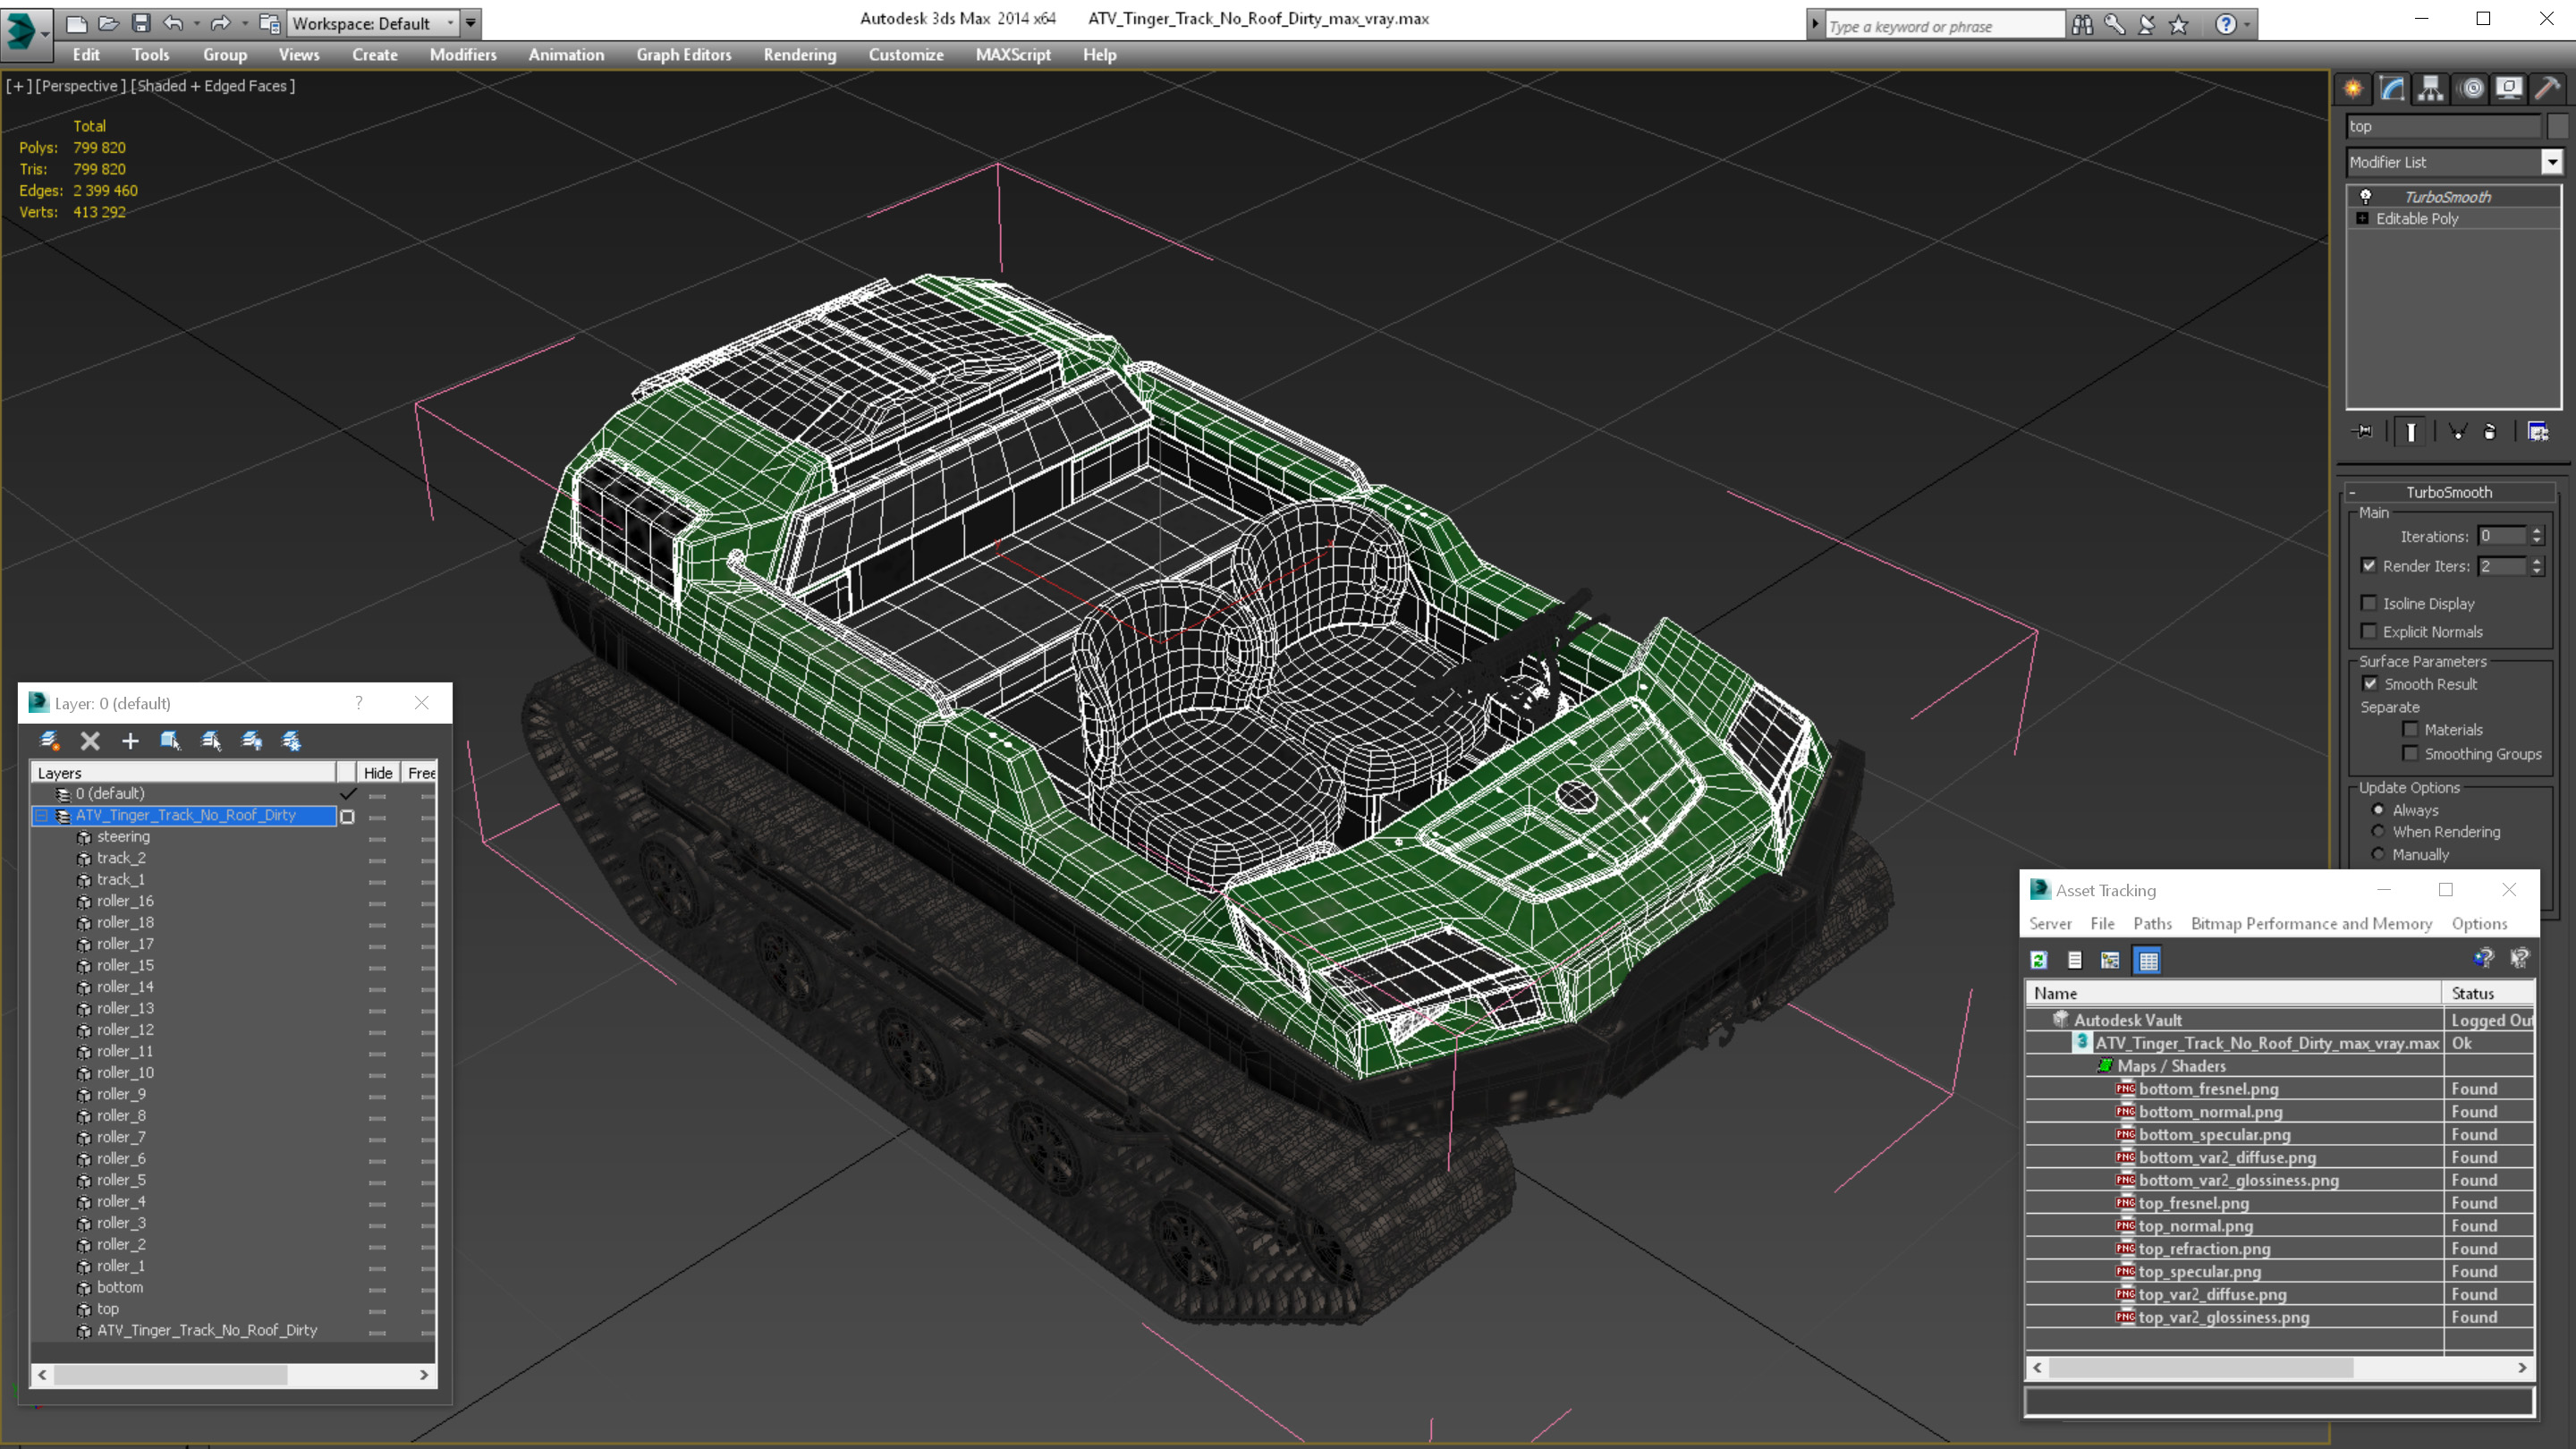Collapse ATV_Tinger_Track_No_Roof_Dirty layer tree

[x=42, y=816]
